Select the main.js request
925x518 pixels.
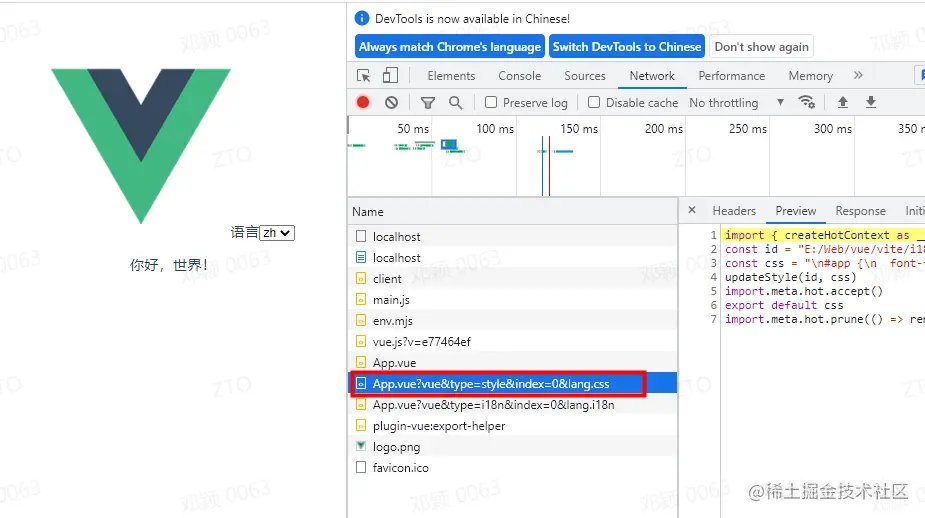click(512, 300)
